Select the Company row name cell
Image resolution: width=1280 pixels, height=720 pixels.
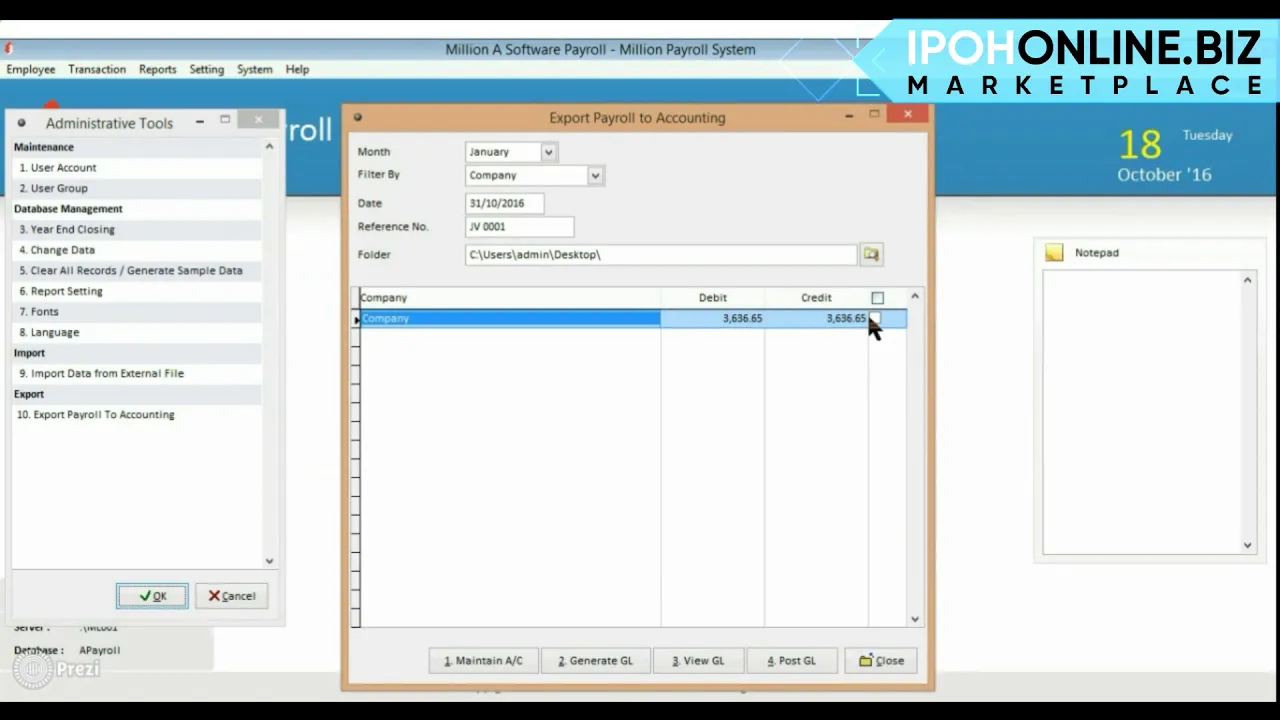point(510,318)
